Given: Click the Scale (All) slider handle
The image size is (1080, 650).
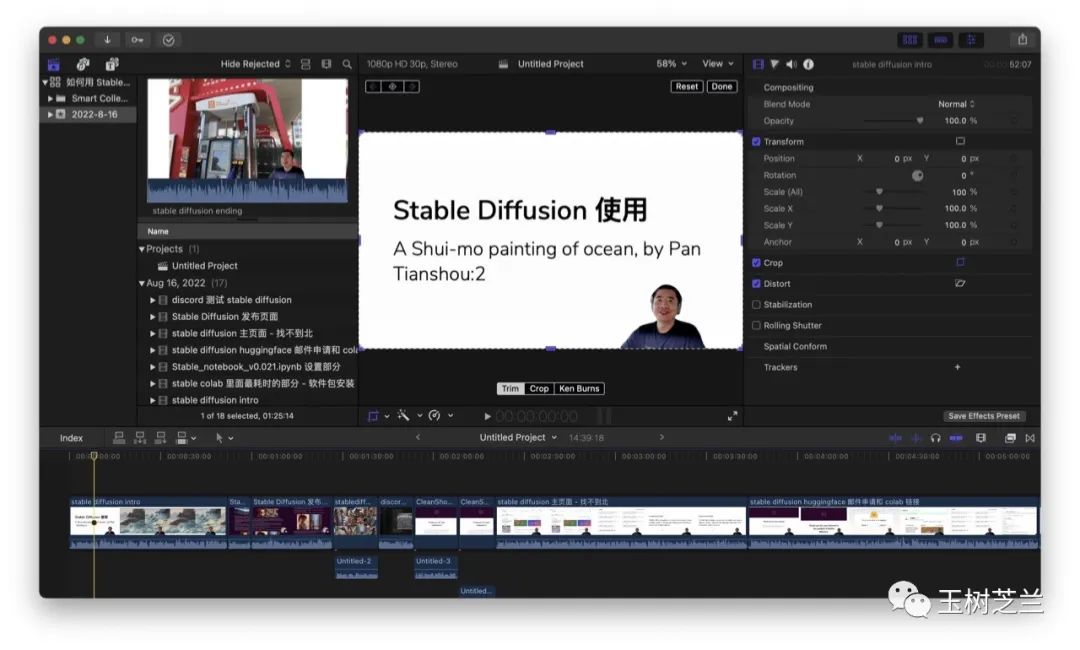Looking at the screenshot, I should pyautogui.click(x=880, y=192).
